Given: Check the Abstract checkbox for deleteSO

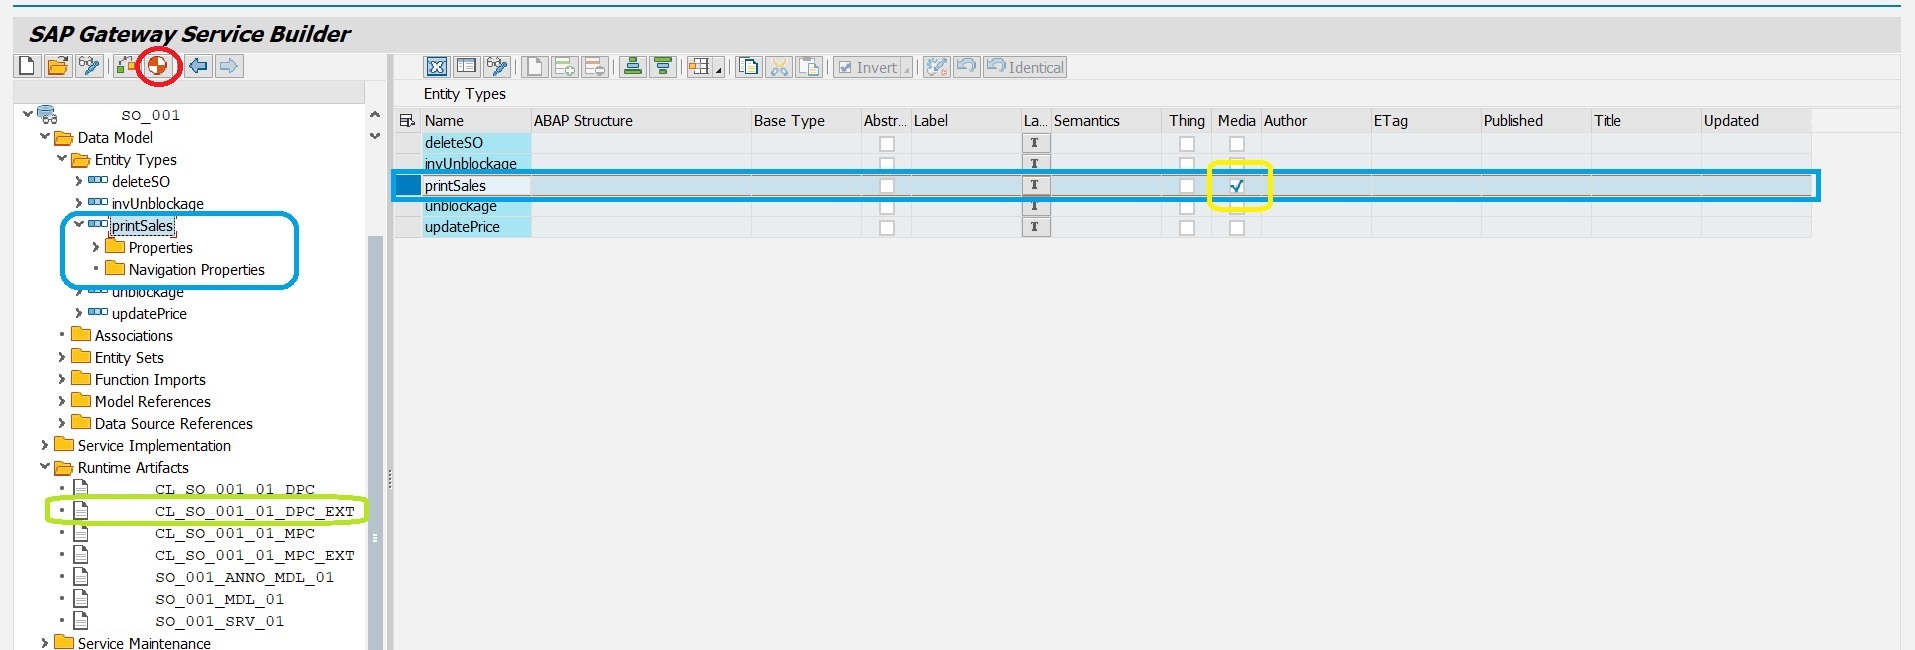Looking at the screenshot, I should coord(887,144).
